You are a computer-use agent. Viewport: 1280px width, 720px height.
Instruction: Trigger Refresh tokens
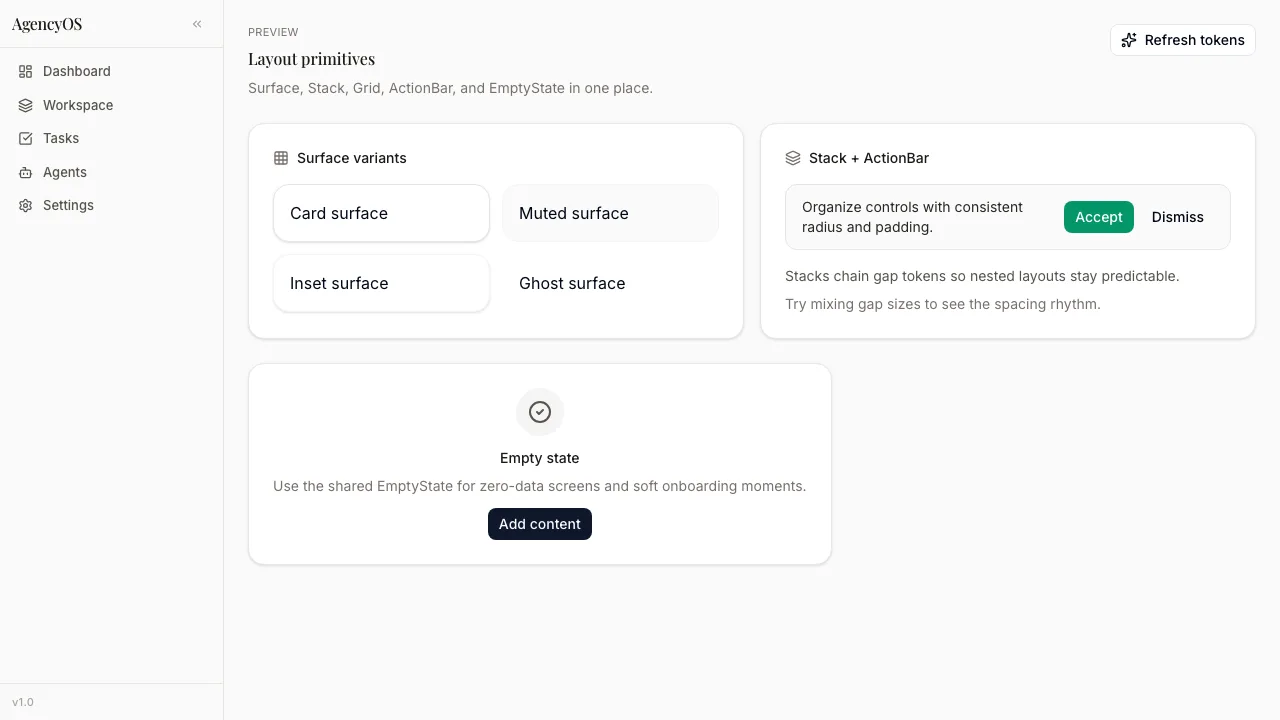click(x=1183, y=40)
